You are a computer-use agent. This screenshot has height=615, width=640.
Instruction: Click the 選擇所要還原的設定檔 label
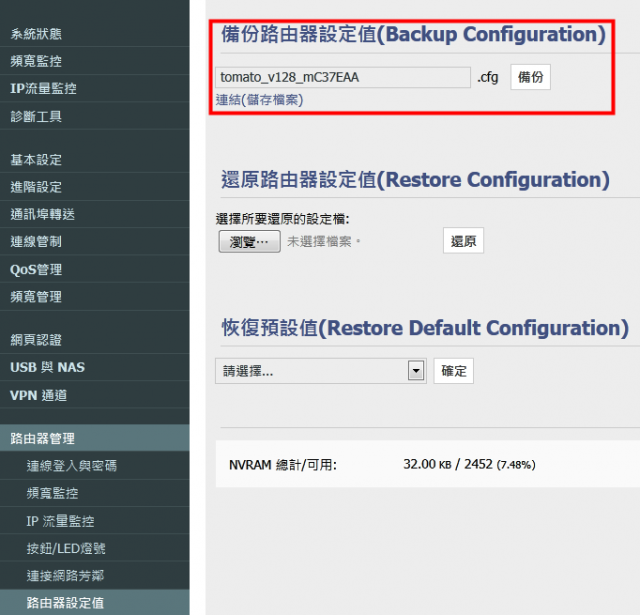pyautogui.click(x=282, y=219)
